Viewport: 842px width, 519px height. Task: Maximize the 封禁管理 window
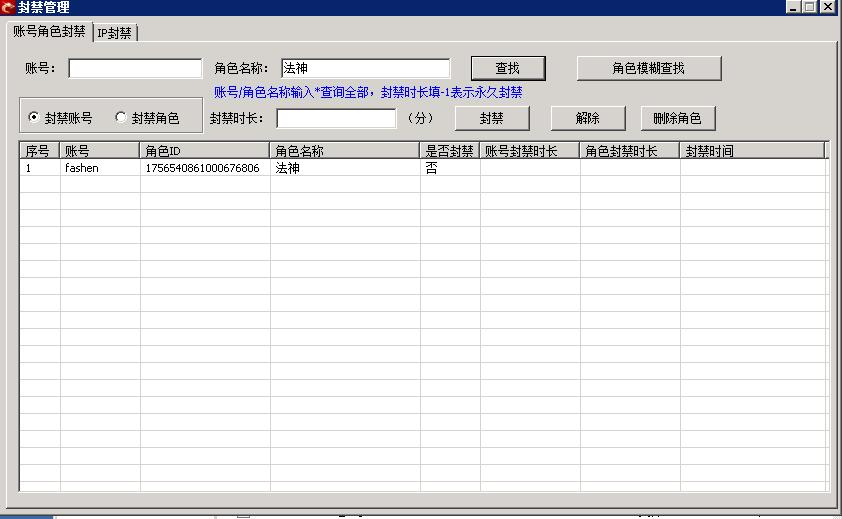click(810, 7)
